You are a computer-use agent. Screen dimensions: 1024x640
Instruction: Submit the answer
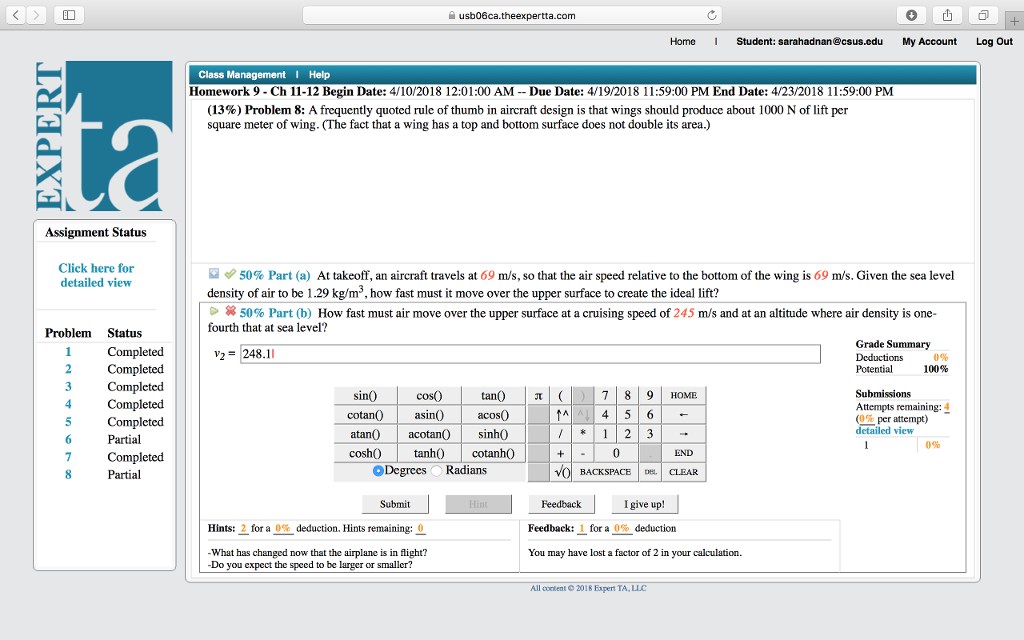pos(394,504)
